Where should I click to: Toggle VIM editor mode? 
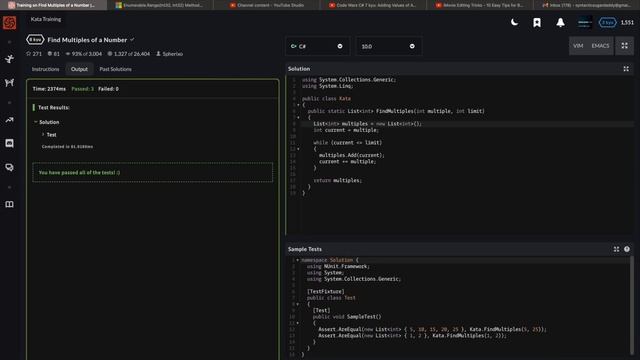578,46
